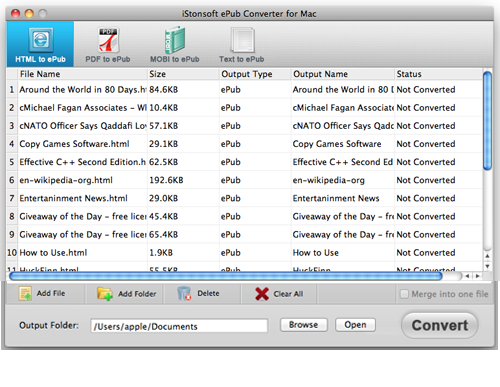The image size is (500, 387).
Task: Select Copy Games Software.html file
Action: pos(245,144)
